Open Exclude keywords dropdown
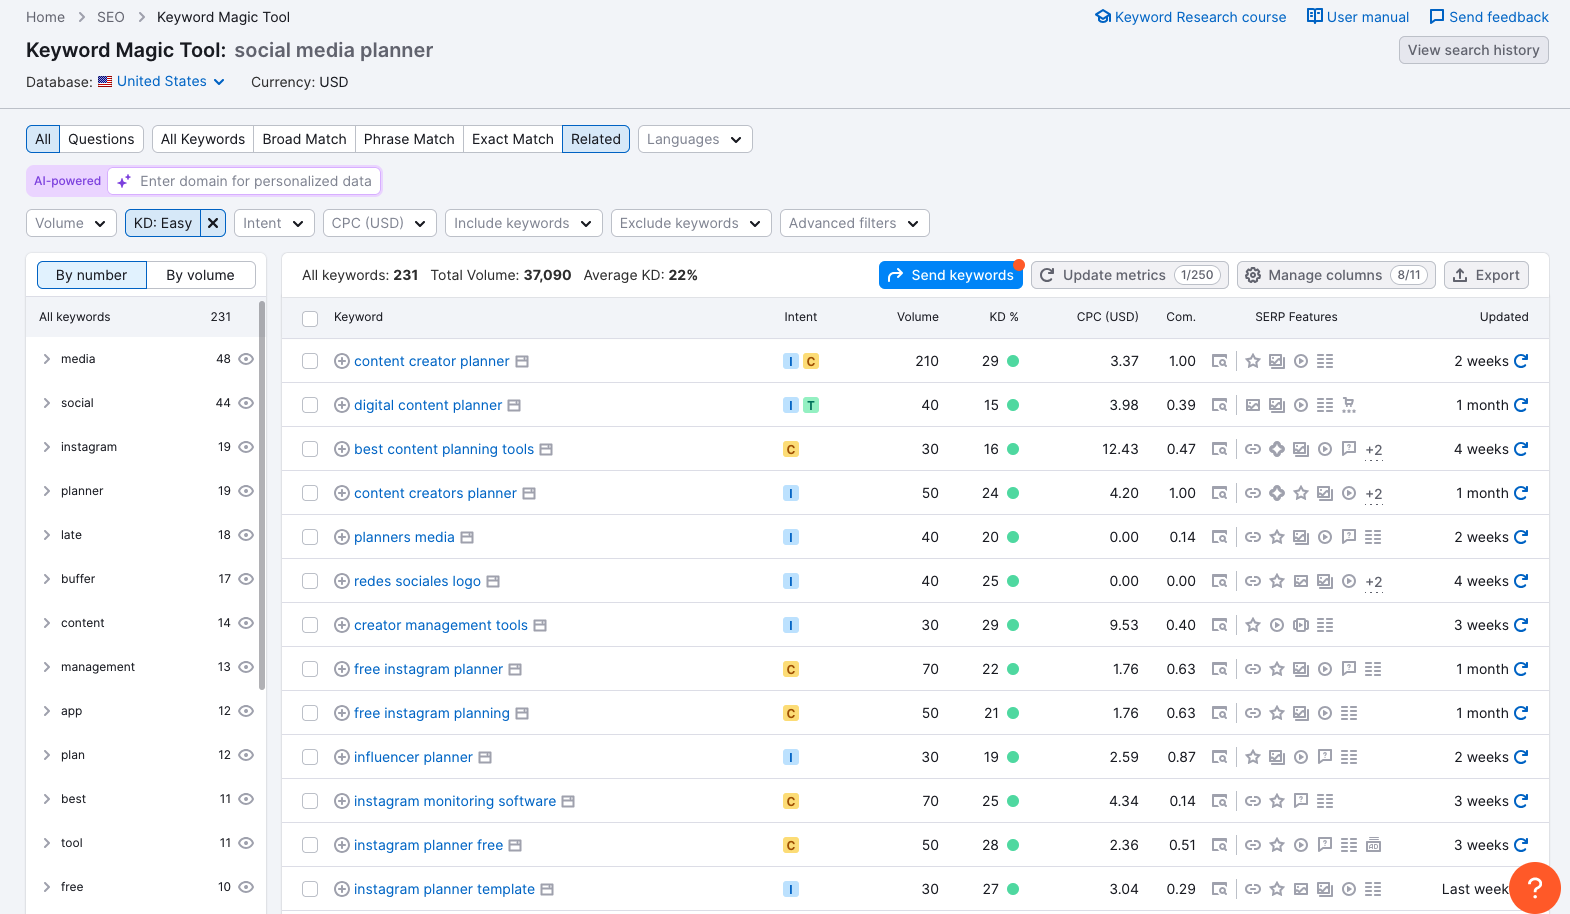Viewport: 1570px width, 914px height. click(x=691, y=223)
